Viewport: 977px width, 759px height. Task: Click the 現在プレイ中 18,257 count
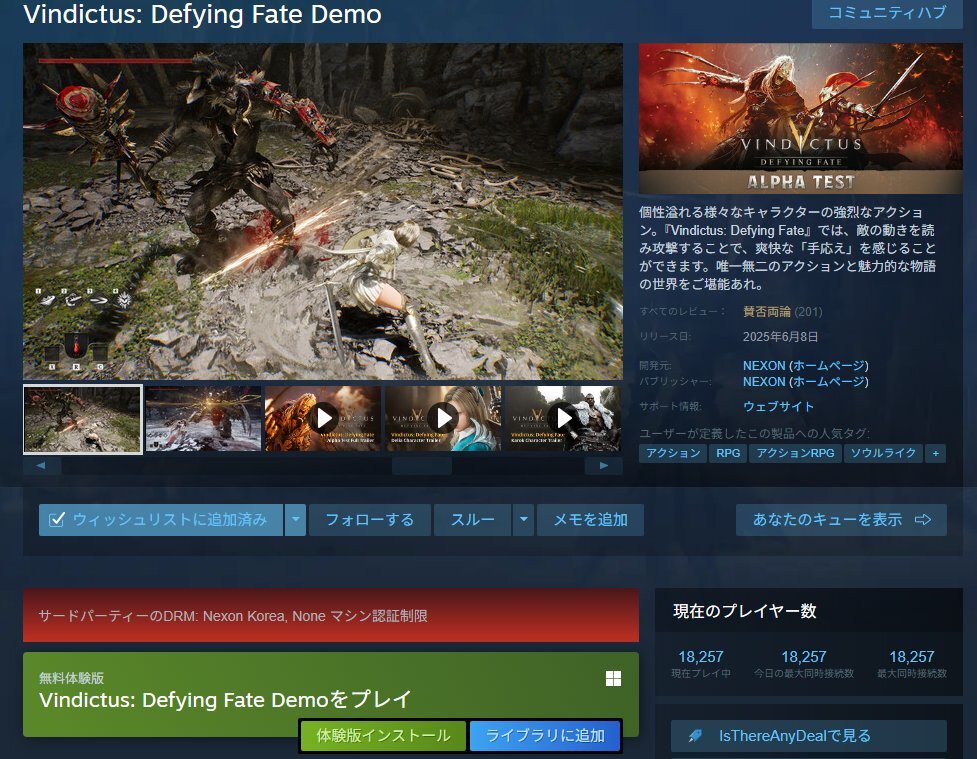tap(701, 657)
